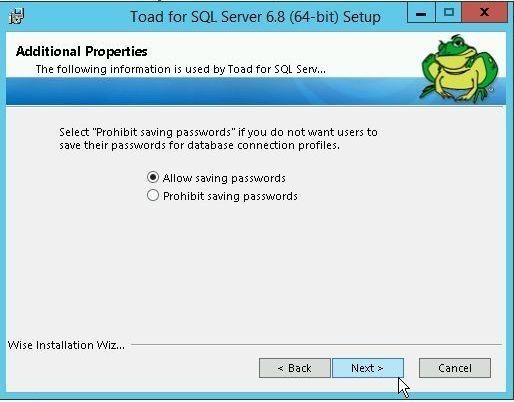
Task: Minimize the Toad Setup window
Action: [421, 13]
